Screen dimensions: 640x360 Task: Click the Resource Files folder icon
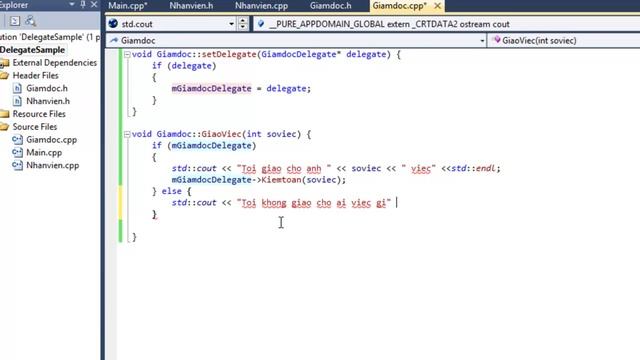4,114
